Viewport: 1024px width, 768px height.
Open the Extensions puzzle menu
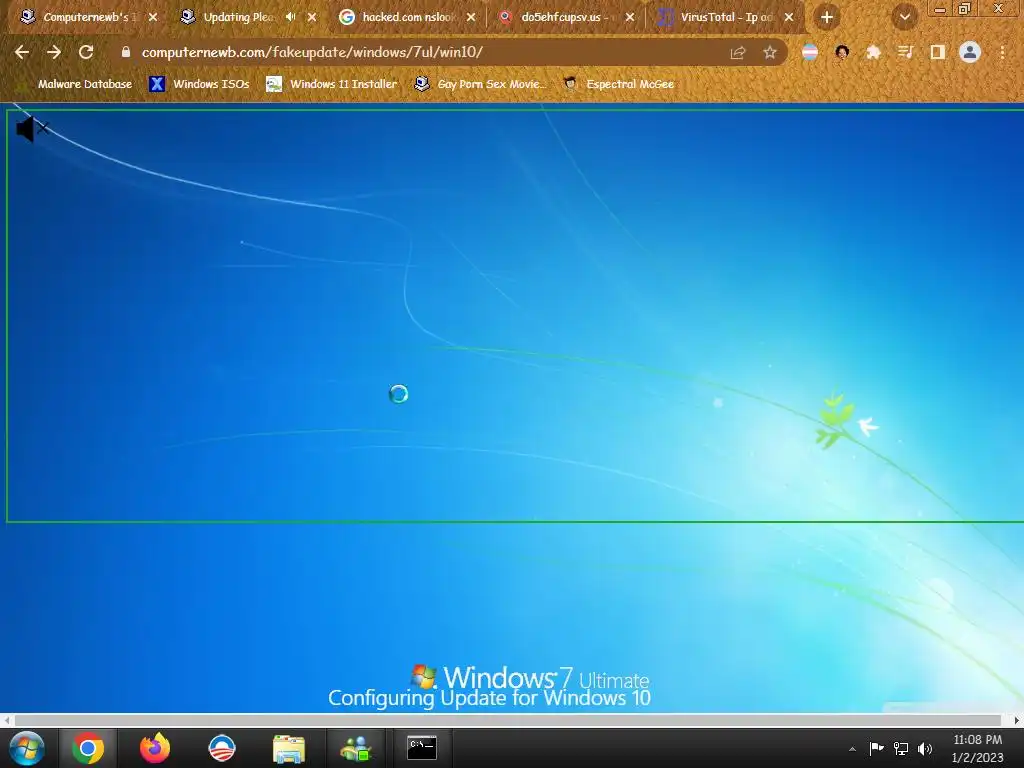(873, 52)
